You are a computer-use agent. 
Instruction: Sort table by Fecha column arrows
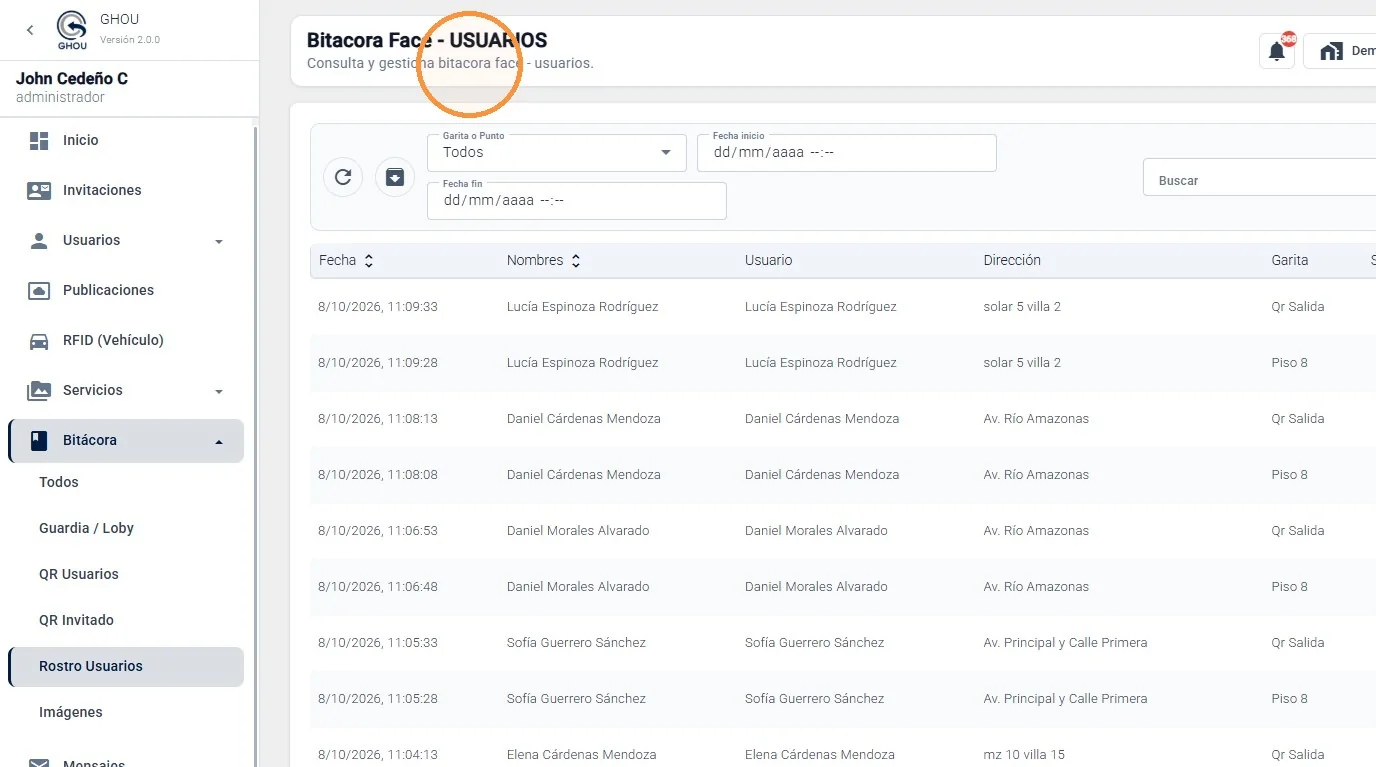point(369,260)
